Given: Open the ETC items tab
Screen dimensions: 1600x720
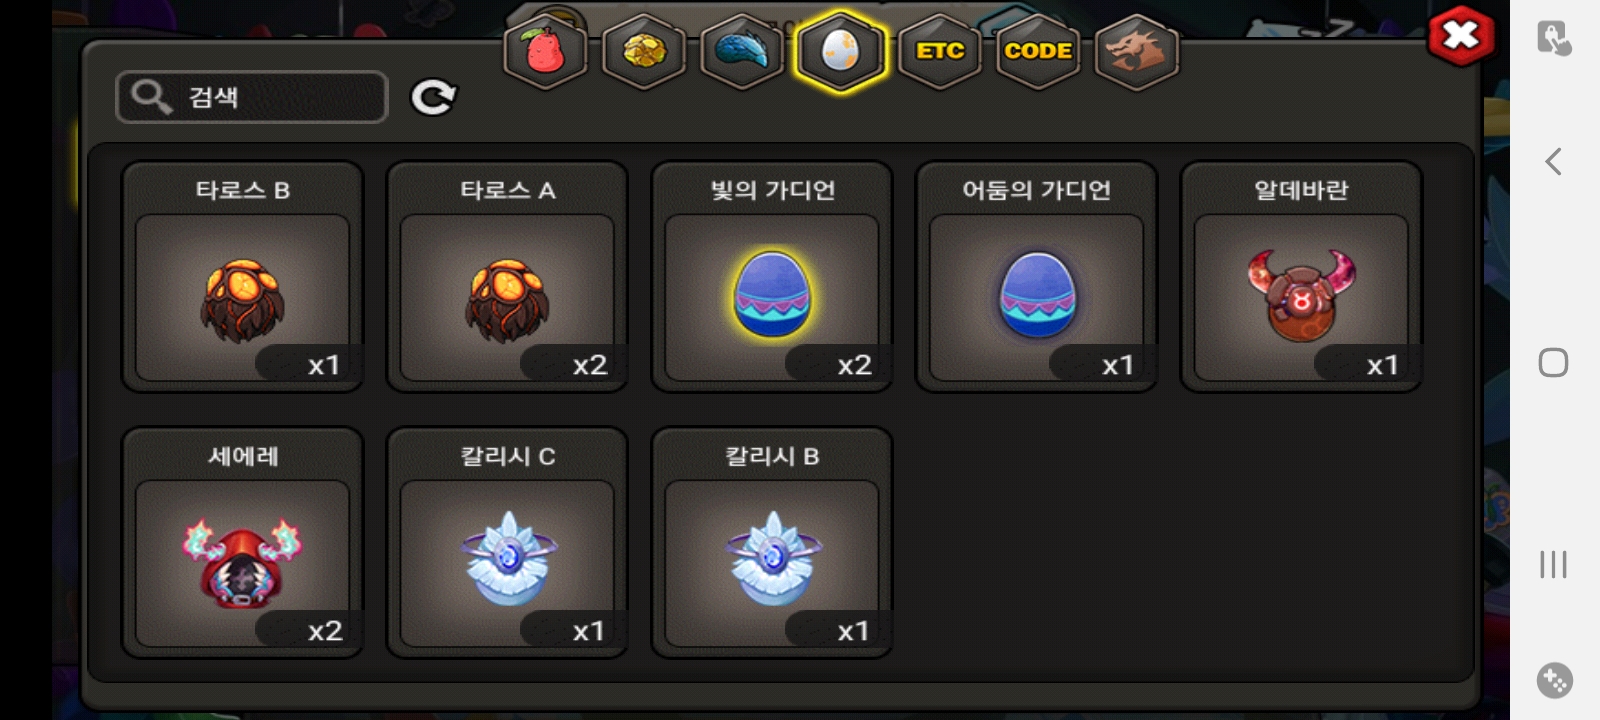Looking at the screenshot, I should pos(940,52).
